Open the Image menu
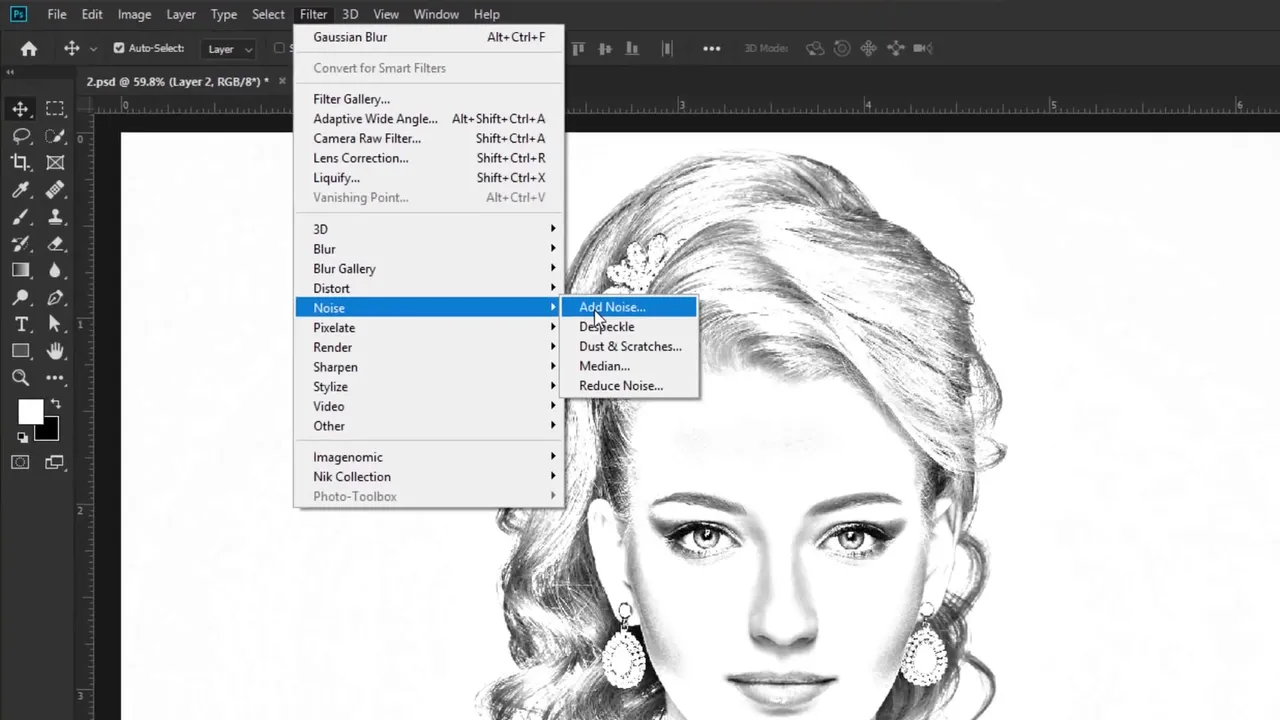The height and width of the screenshot is (720, 1280). click(134, 14)
